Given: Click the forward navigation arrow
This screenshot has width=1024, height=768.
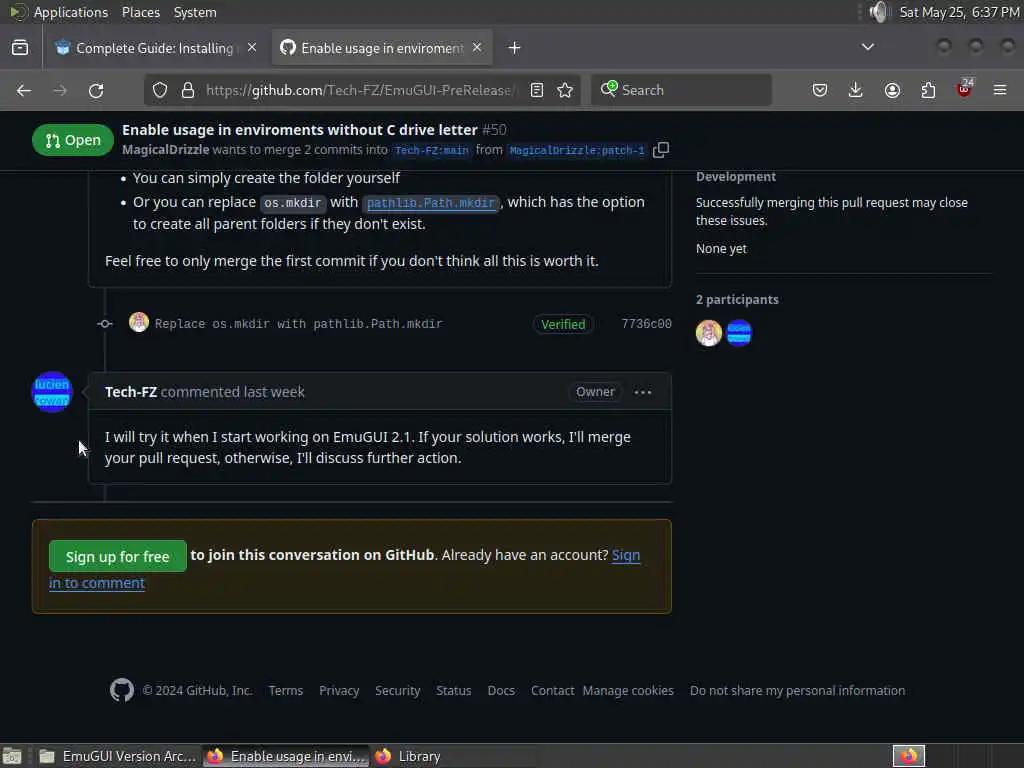Looking at the screenshot, I should 60,90.
